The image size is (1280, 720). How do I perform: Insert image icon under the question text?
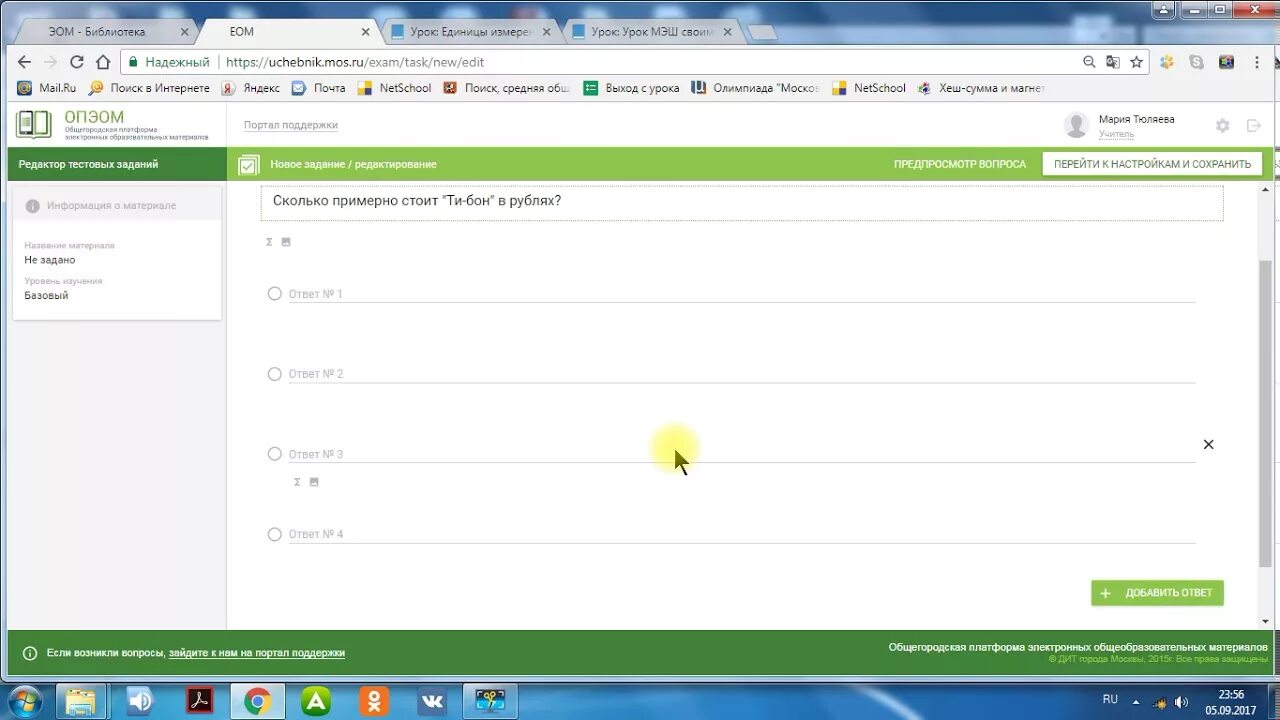[x=286, y=242]
